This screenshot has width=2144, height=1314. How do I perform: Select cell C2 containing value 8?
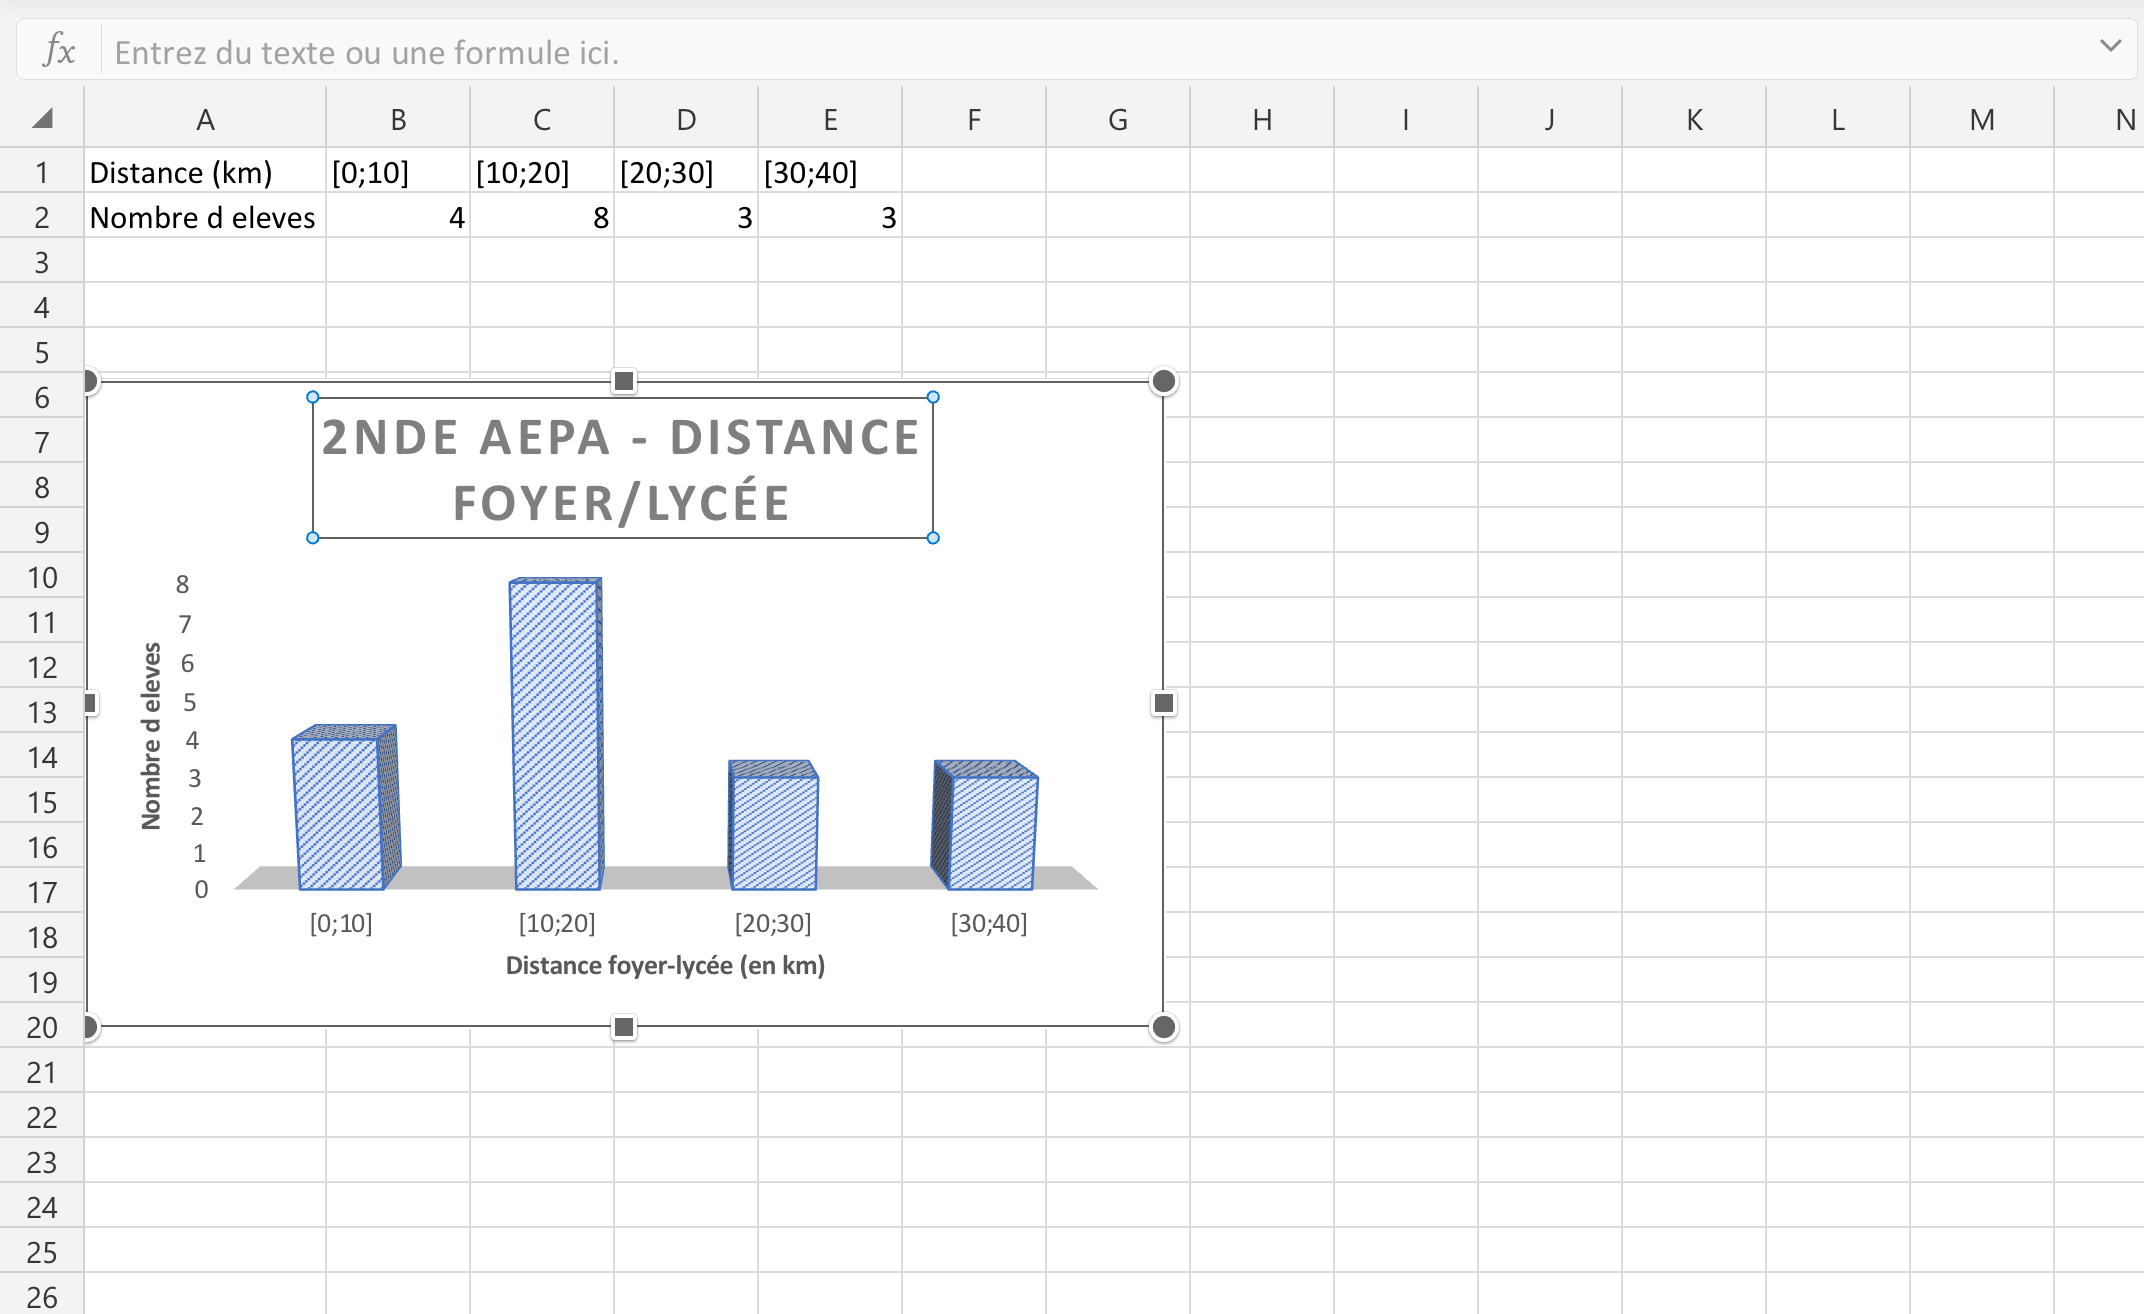coord(540,217)
